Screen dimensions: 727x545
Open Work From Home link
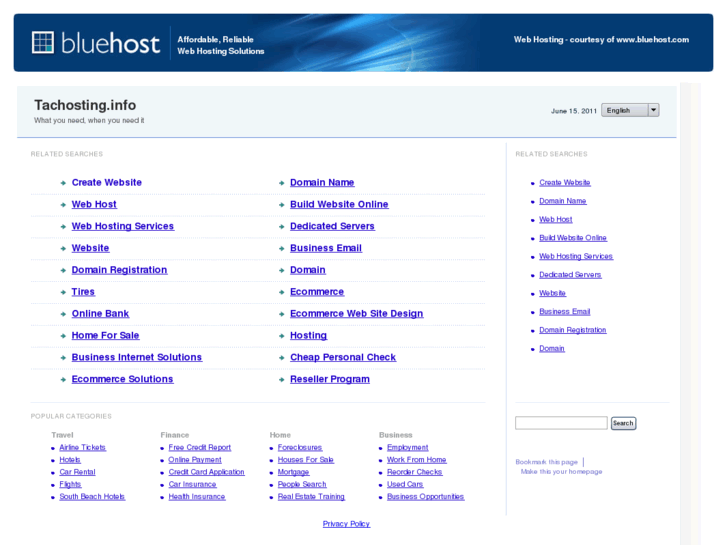[x=416, y=460]
